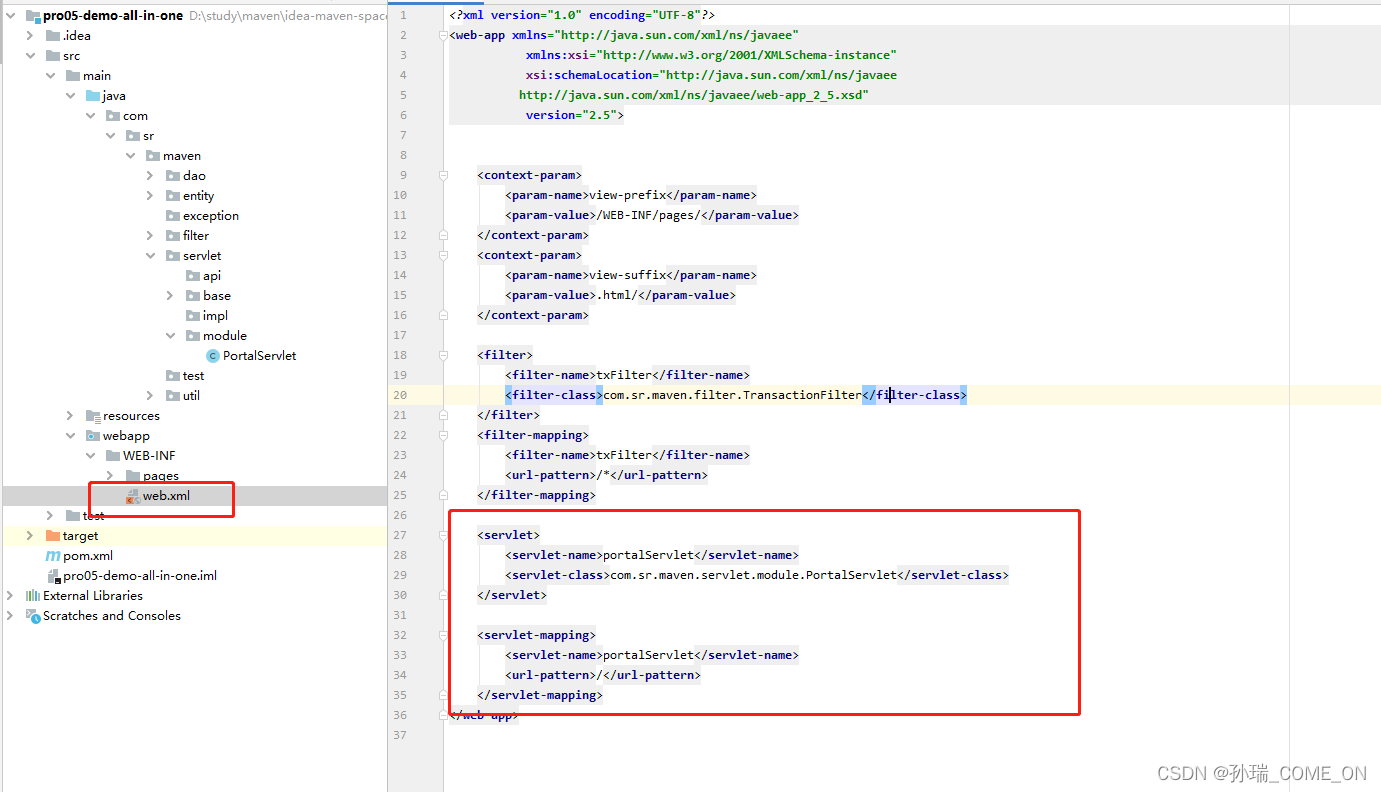
Task: Collapse the java source folder arrow
Action: (71, 96)
